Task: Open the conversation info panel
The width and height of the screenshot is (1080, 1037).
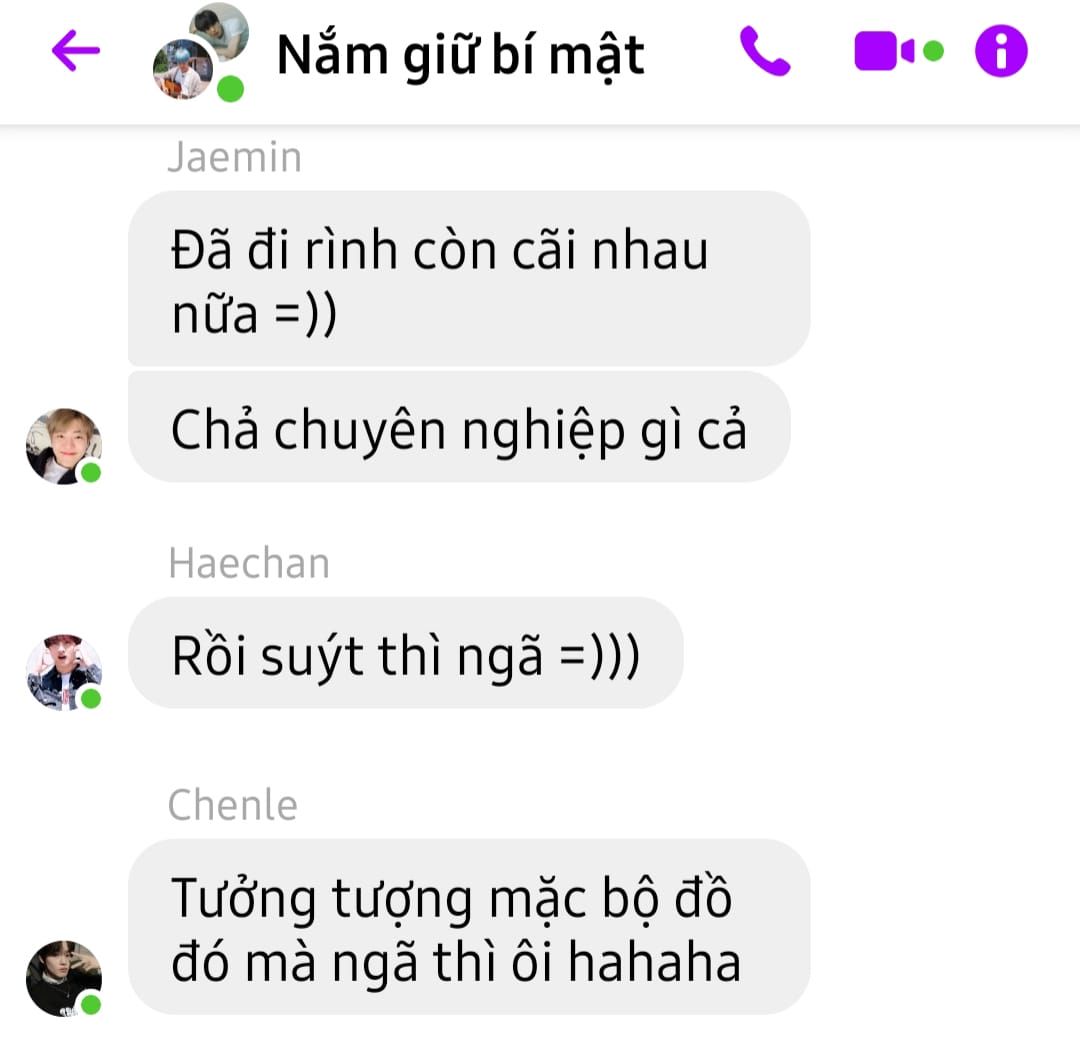Action: point(1001,51)
